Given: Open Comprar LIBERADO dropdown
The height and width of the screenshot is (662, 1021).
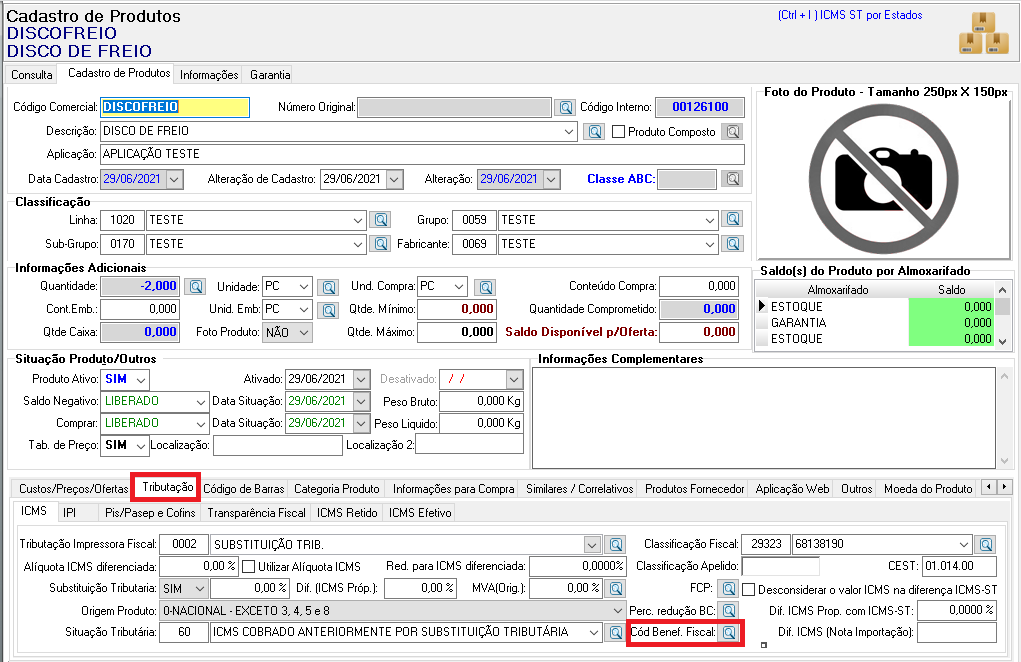Looking at the screenshot, I should [201, 424].
